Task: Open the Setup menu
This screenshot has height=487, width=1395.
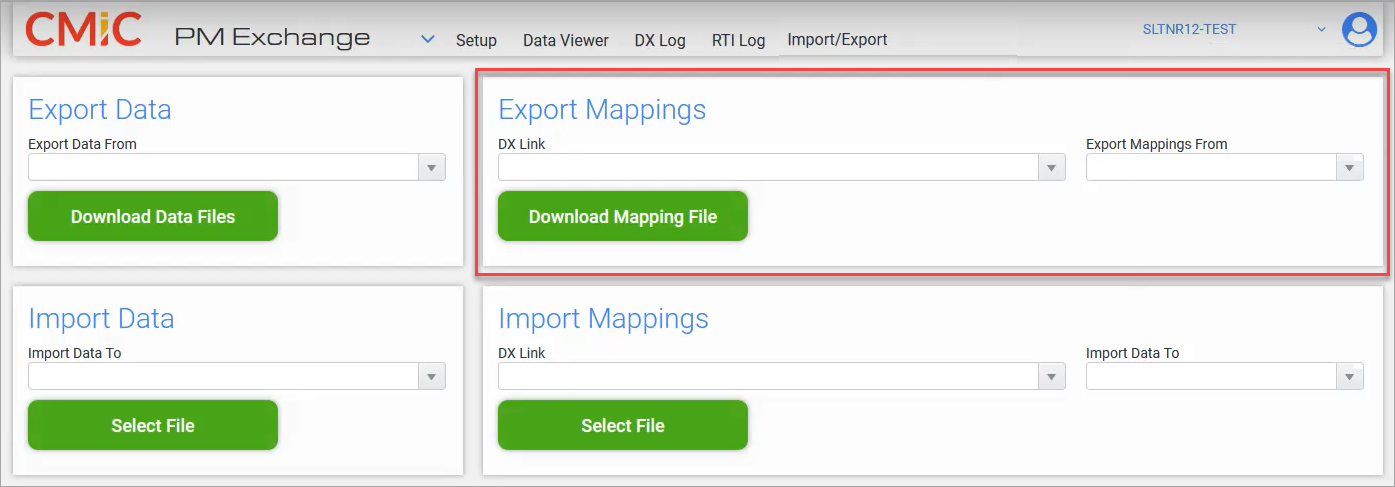Action: [x=476, y=41]
